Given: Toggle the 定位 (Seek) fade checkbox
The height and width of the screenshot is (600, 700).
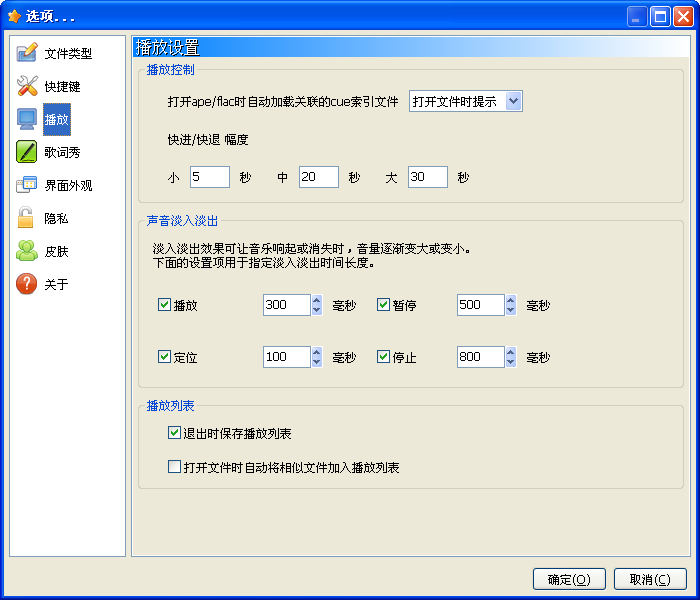Looking at the screenshot, I should 165,356.
